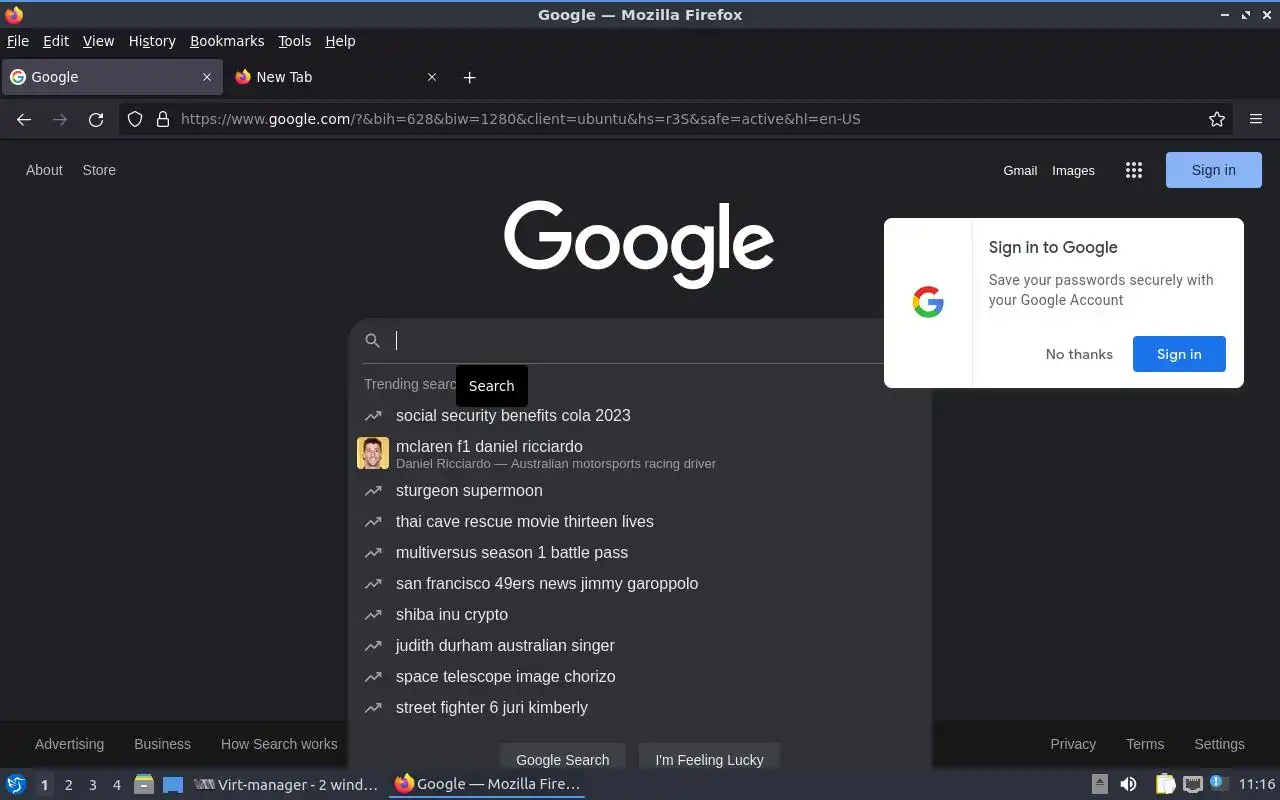Open the Advertising footer link
This screenshot has height=800, width=1280.
(69, 744)
